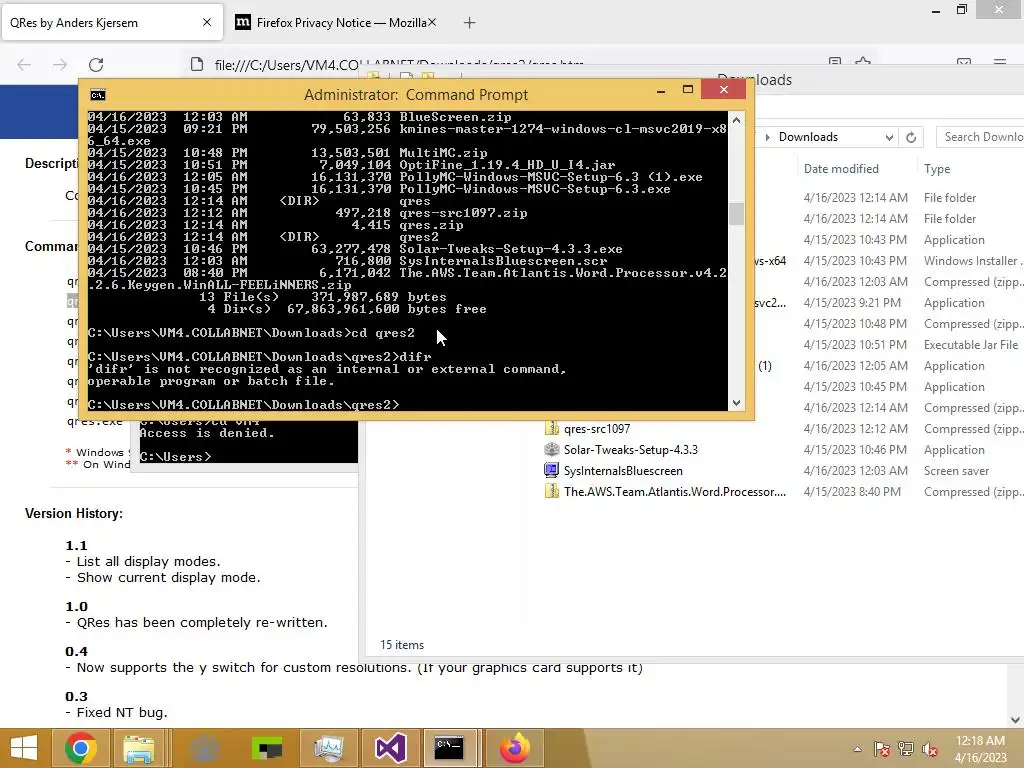Click the Firefox address bar URL
This screenshot has width=1024, height=768.
(398, 65)
